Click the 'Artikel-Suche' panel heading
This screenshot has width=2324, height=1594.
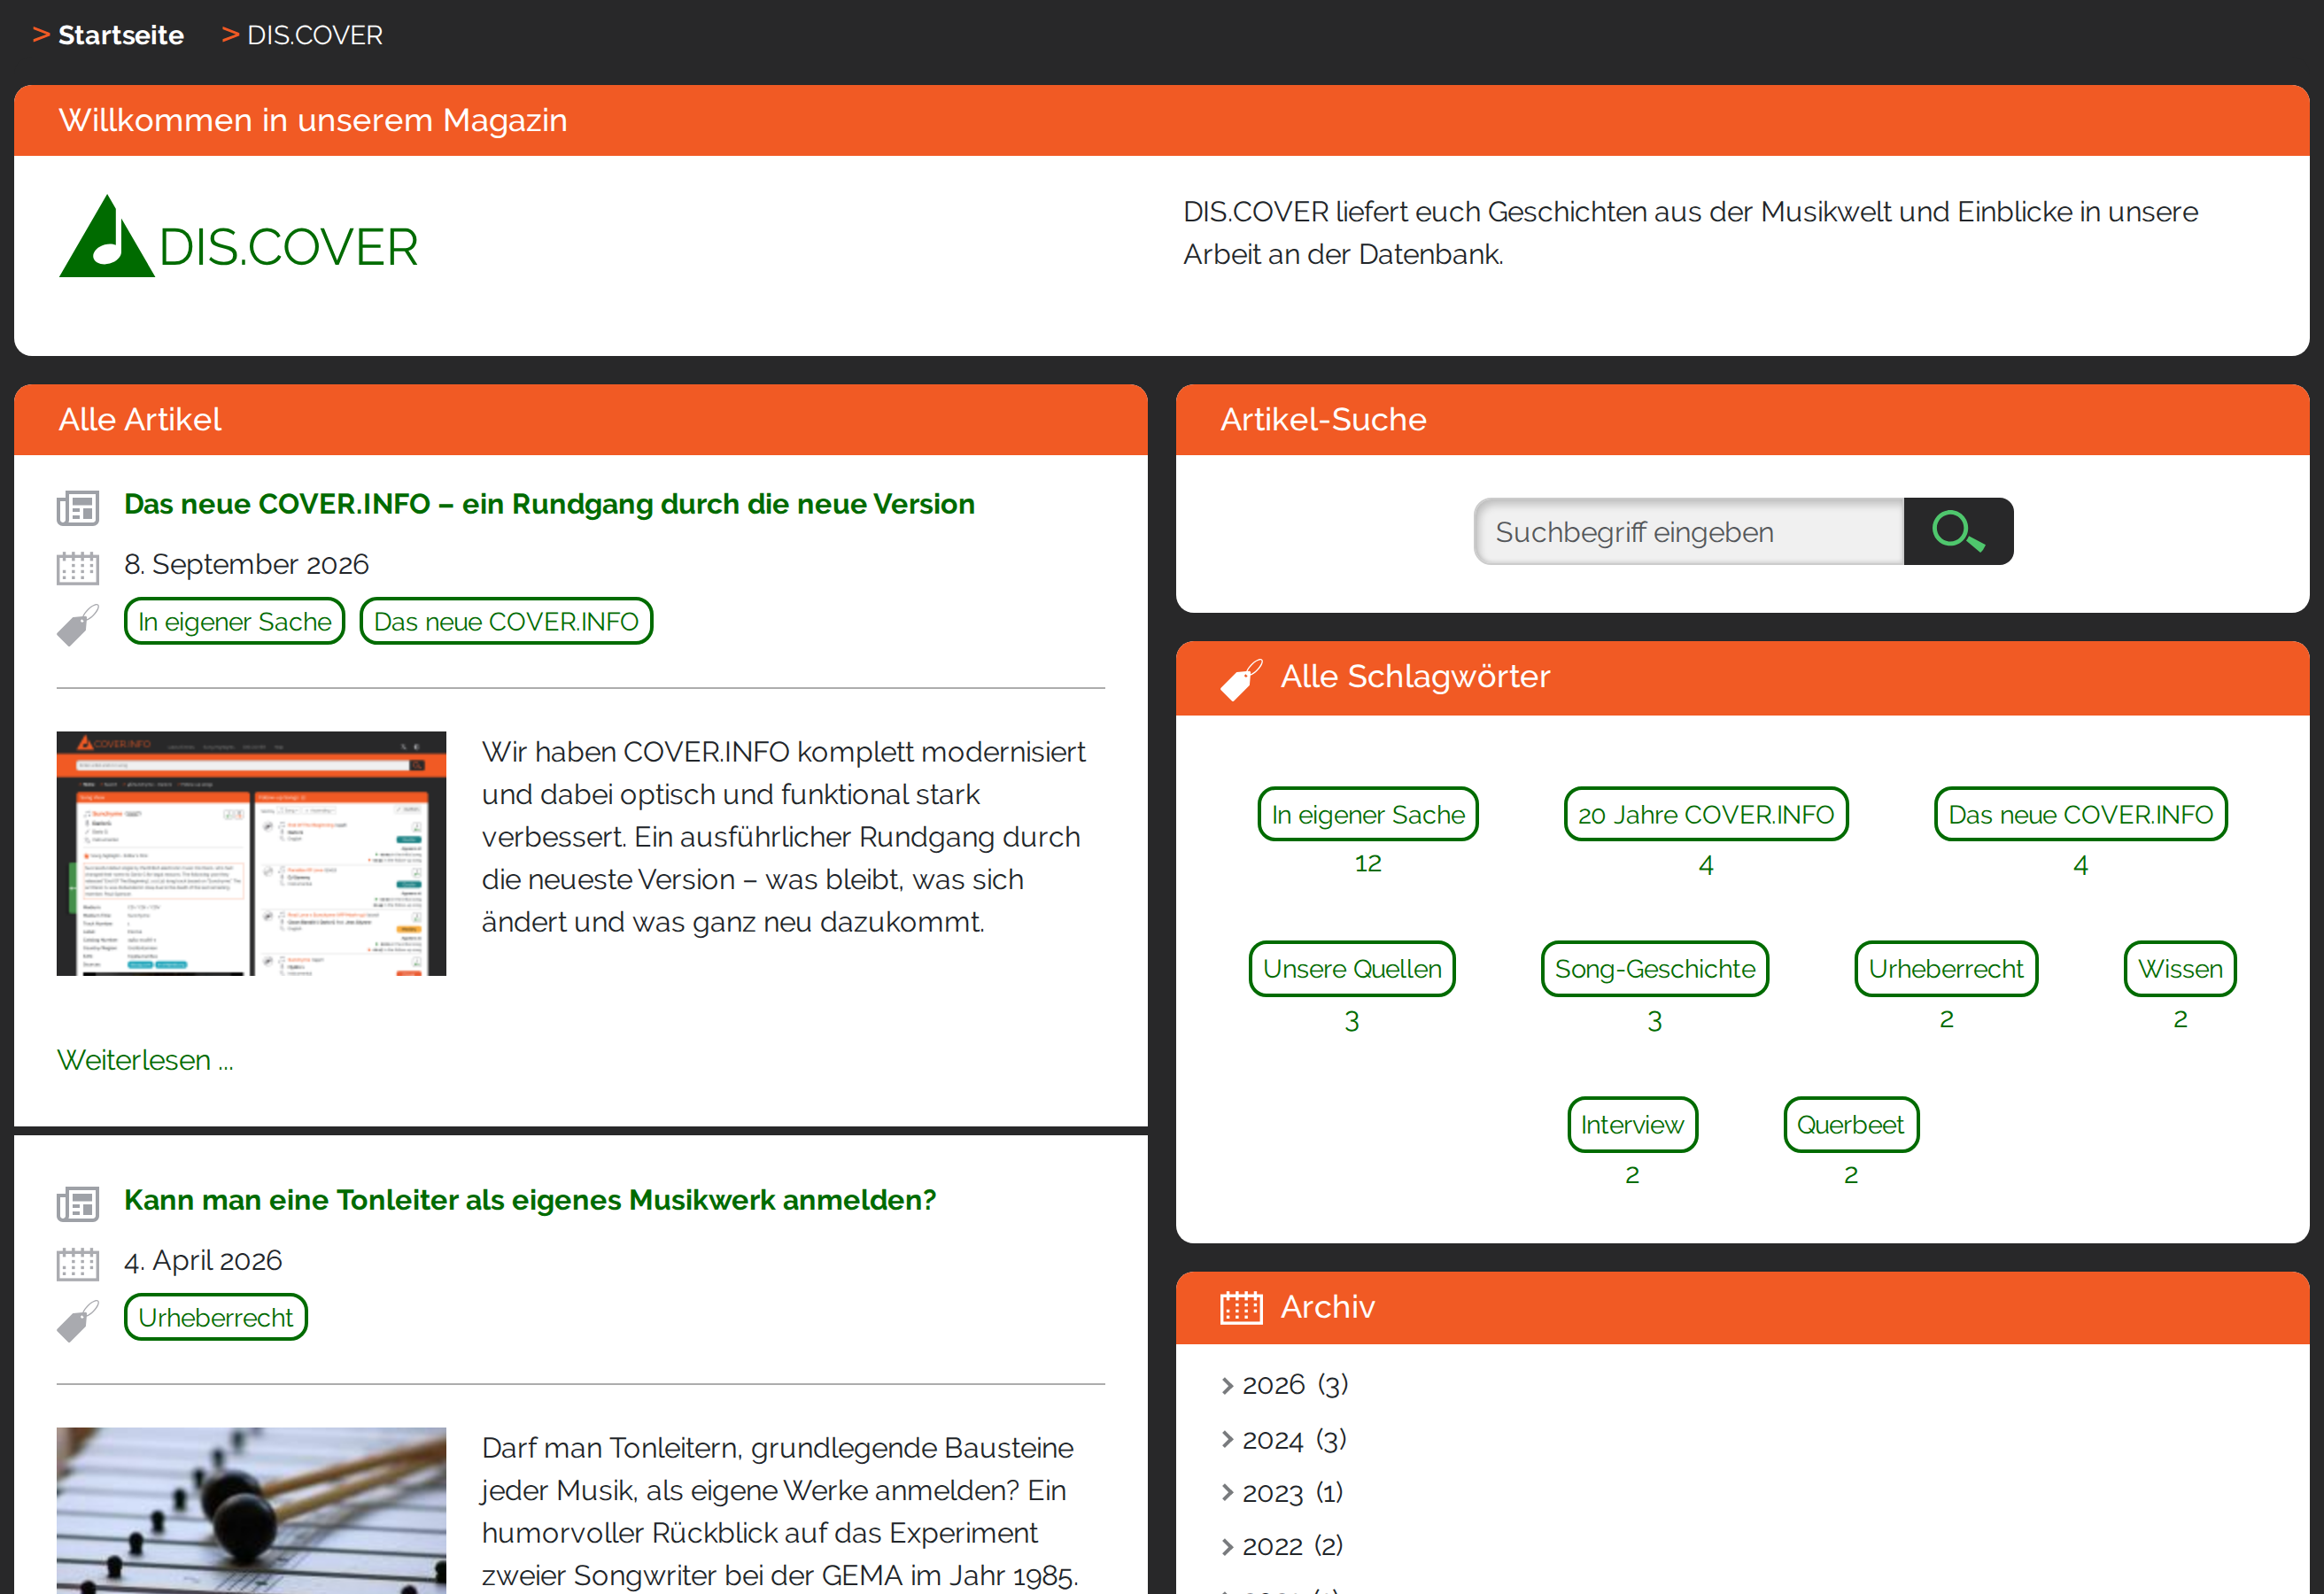click(x=1323, y=419)
